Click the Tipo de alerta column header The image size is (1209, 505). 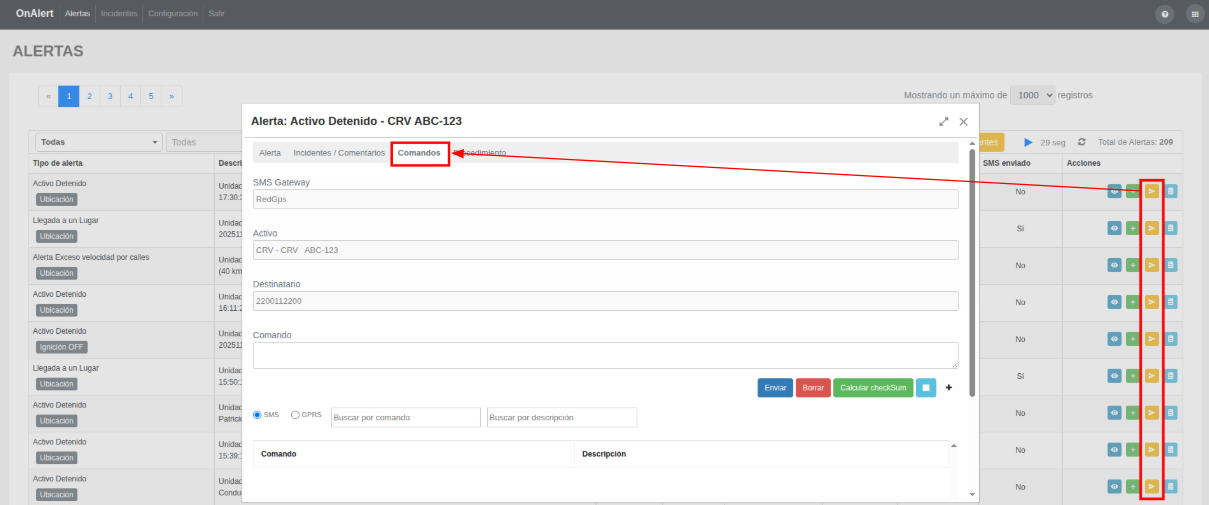58,162
